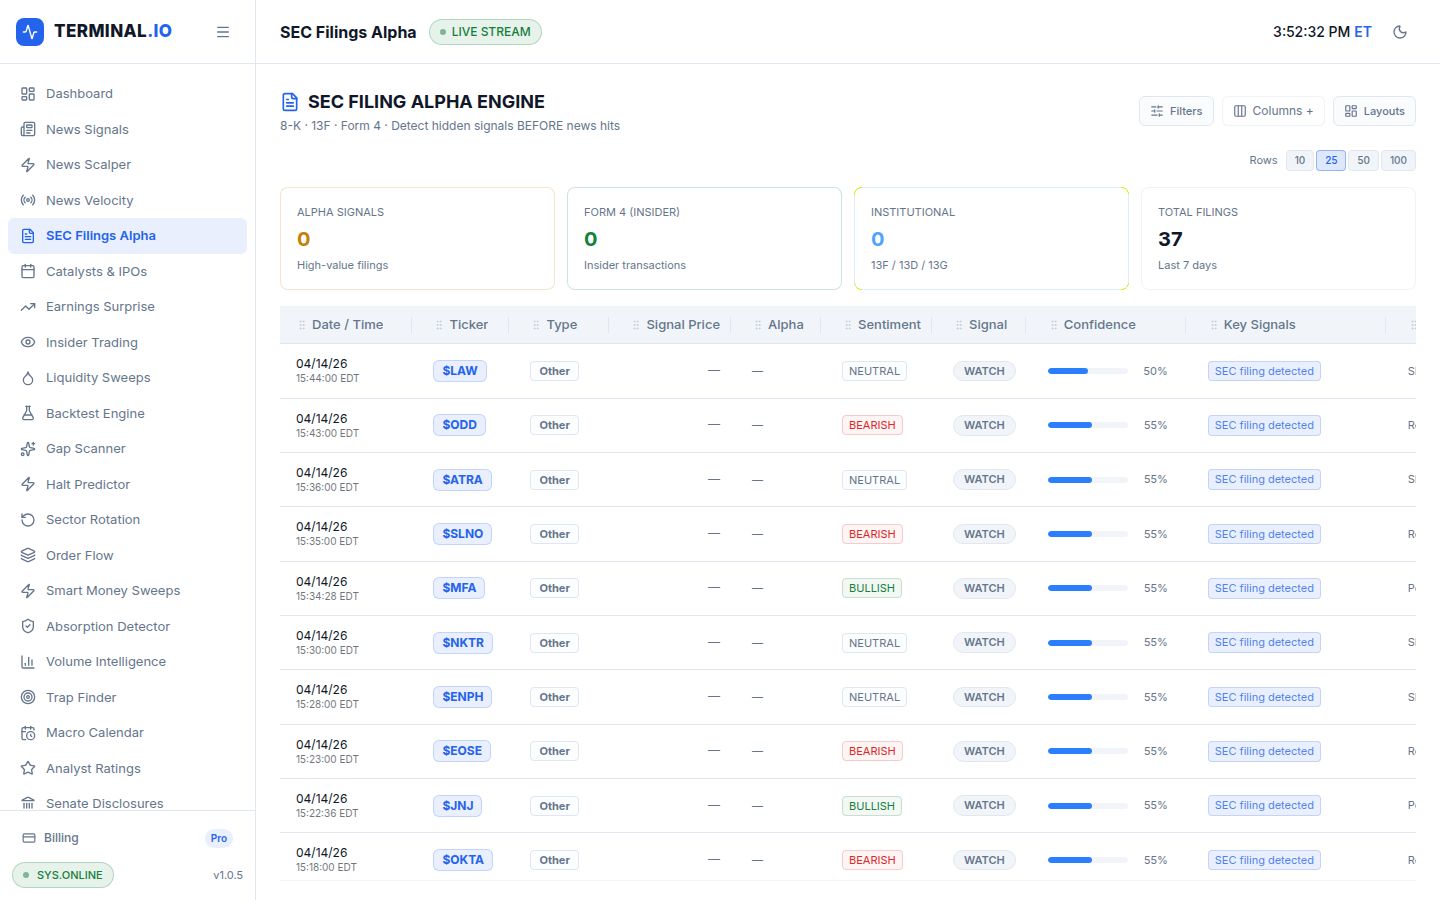Select SEC Filings Alpha sidebar item
This screenshot has width=1440, height=900.
[x=127, y=236]
